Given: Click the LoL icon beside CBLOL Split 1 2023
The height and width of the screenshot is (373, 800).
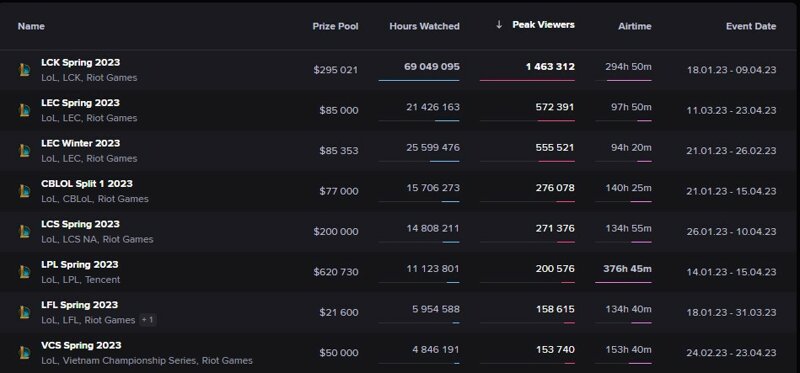Looking at the screenshot, I should (x=24, y=191).
